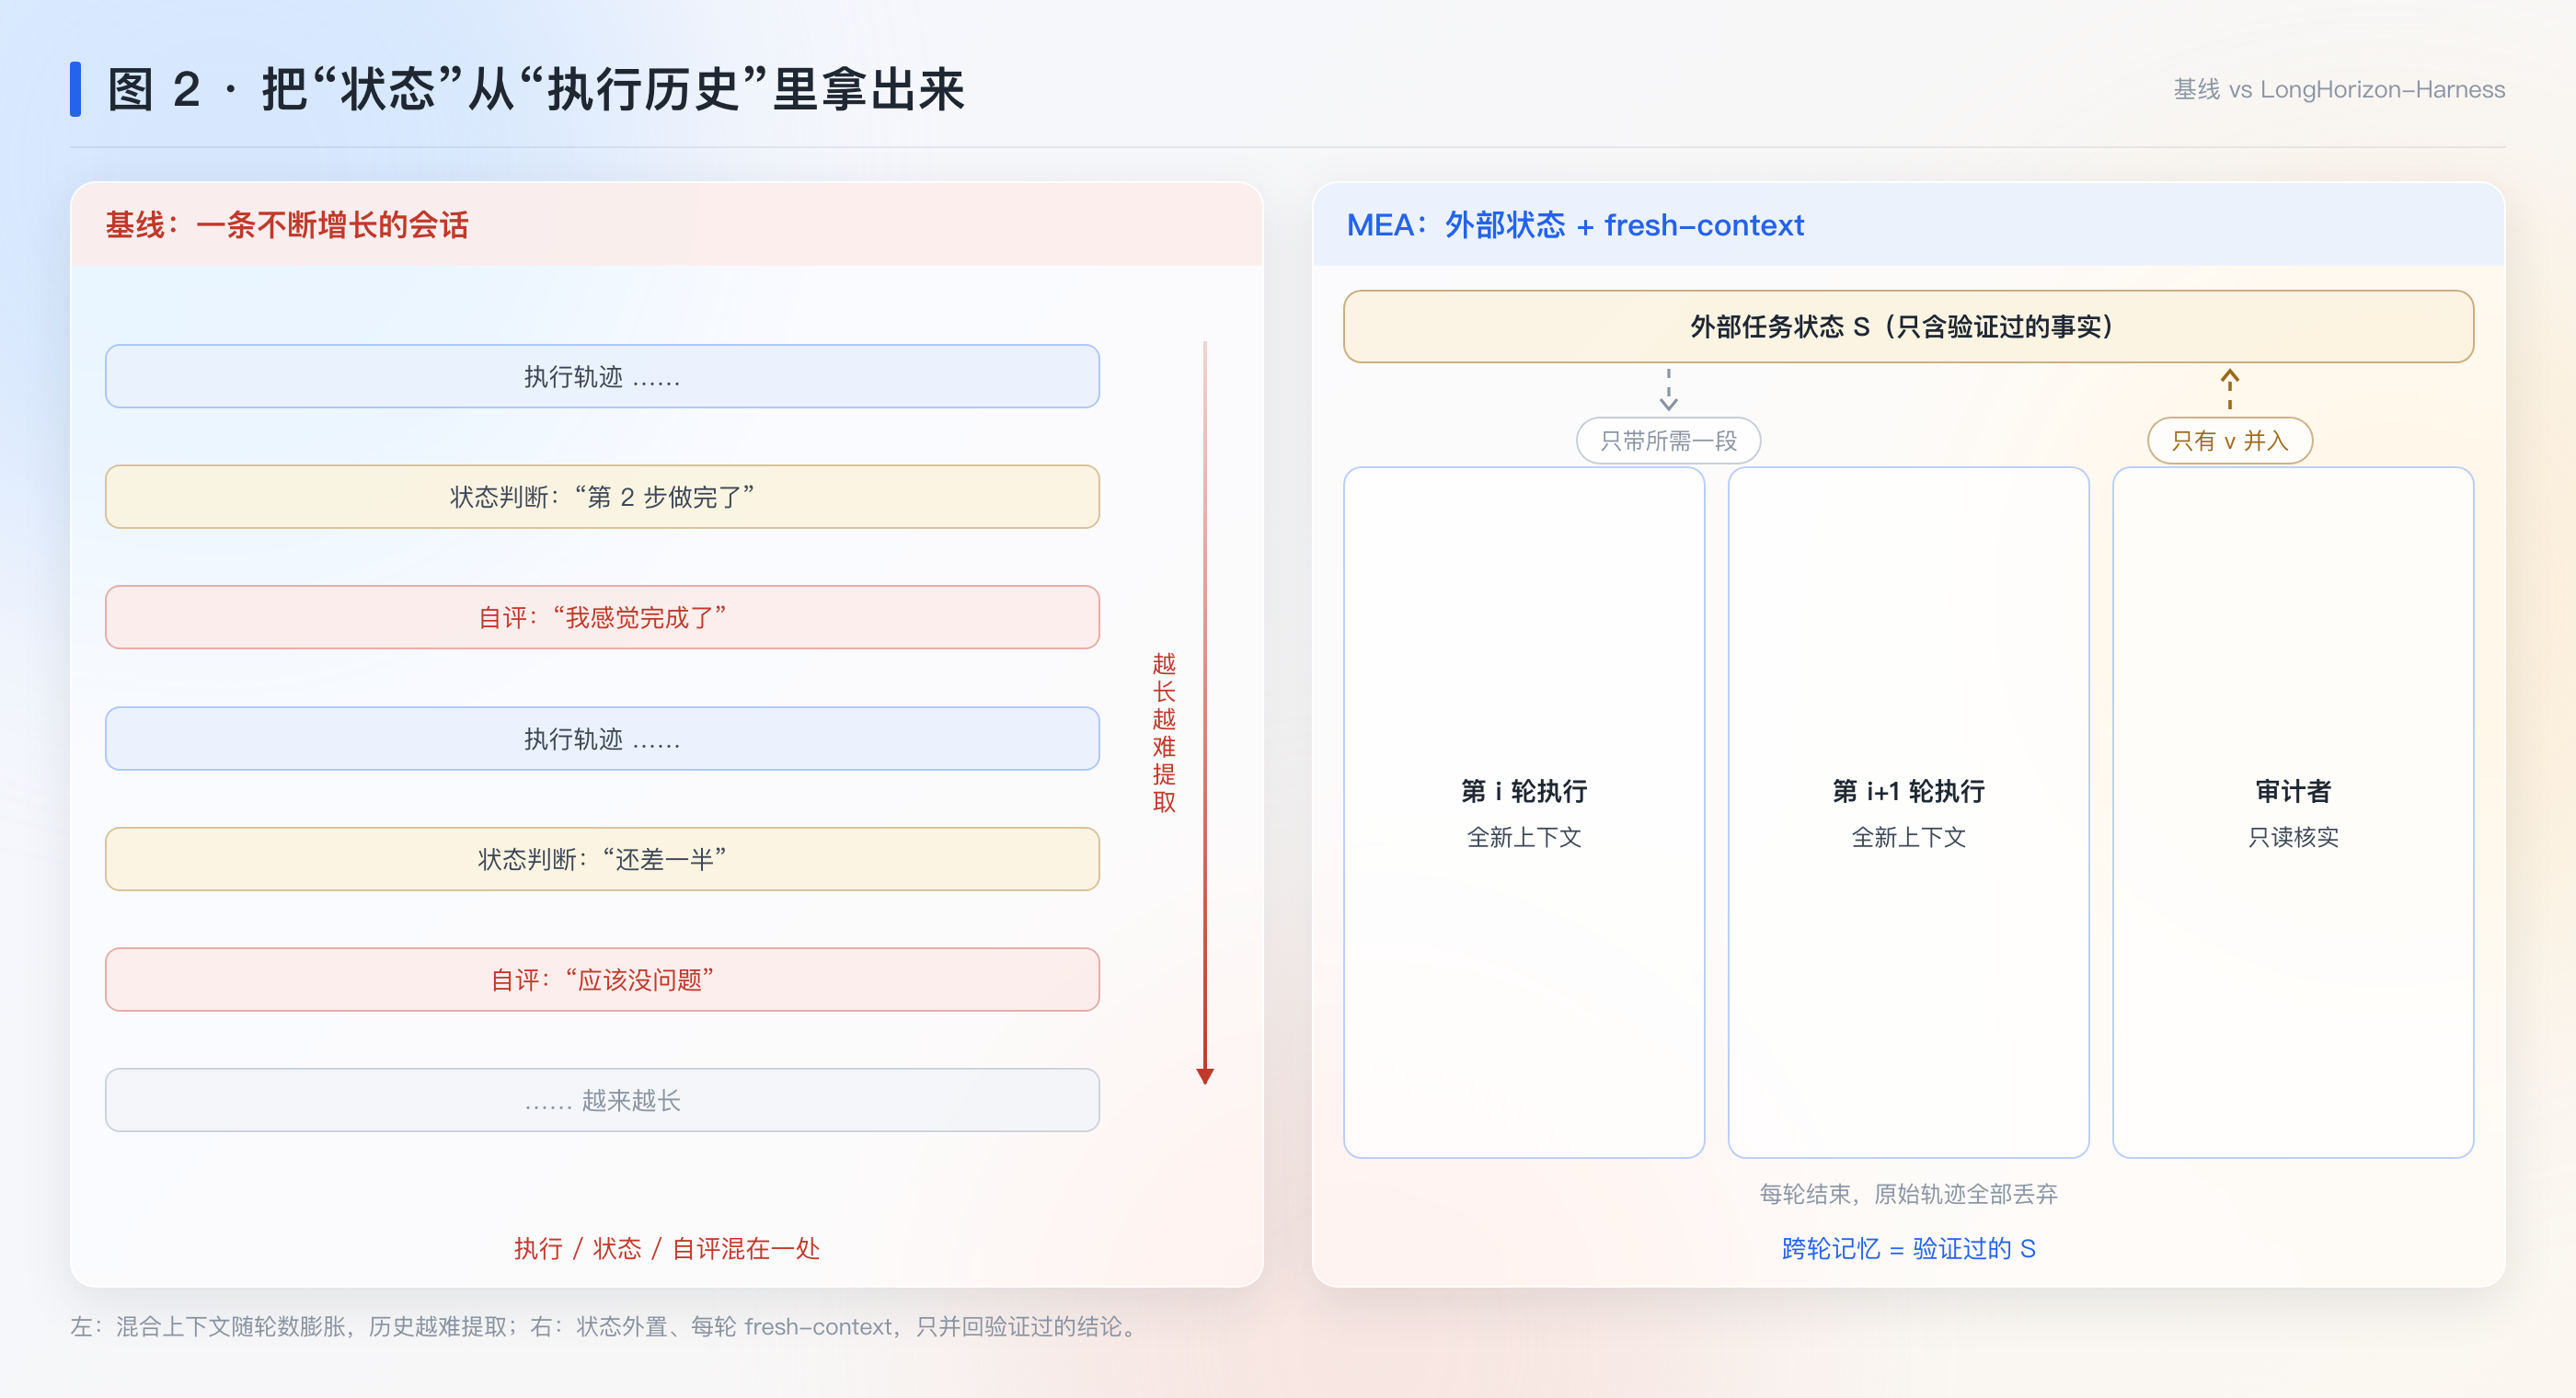Select the '自评："应该没问题"' box
Image resolution: width=2576 pixels, height=1398 pixels.
click(x=602, y=979)
